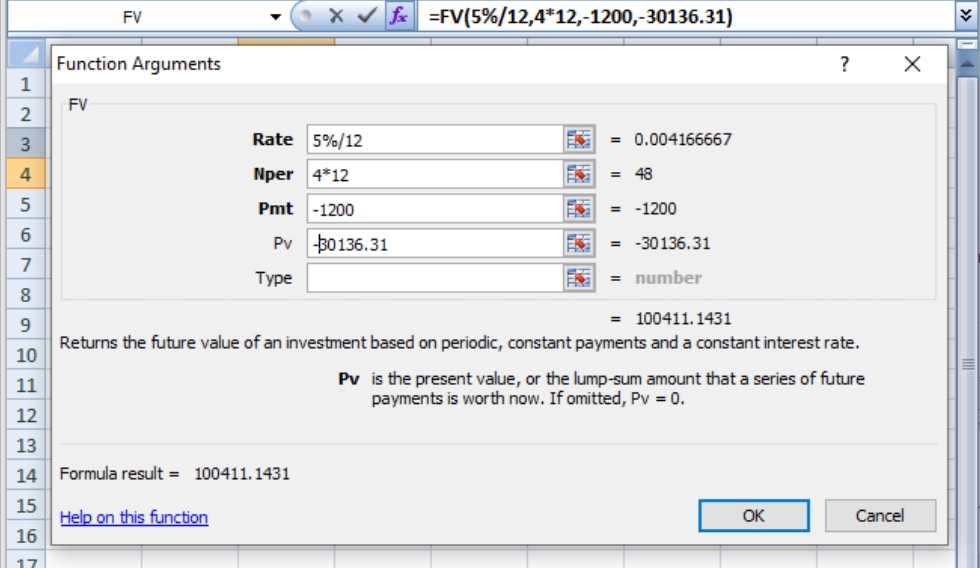Confirm formula entry with the checkmark icon

pyautogui.click(x=367, y=16)
